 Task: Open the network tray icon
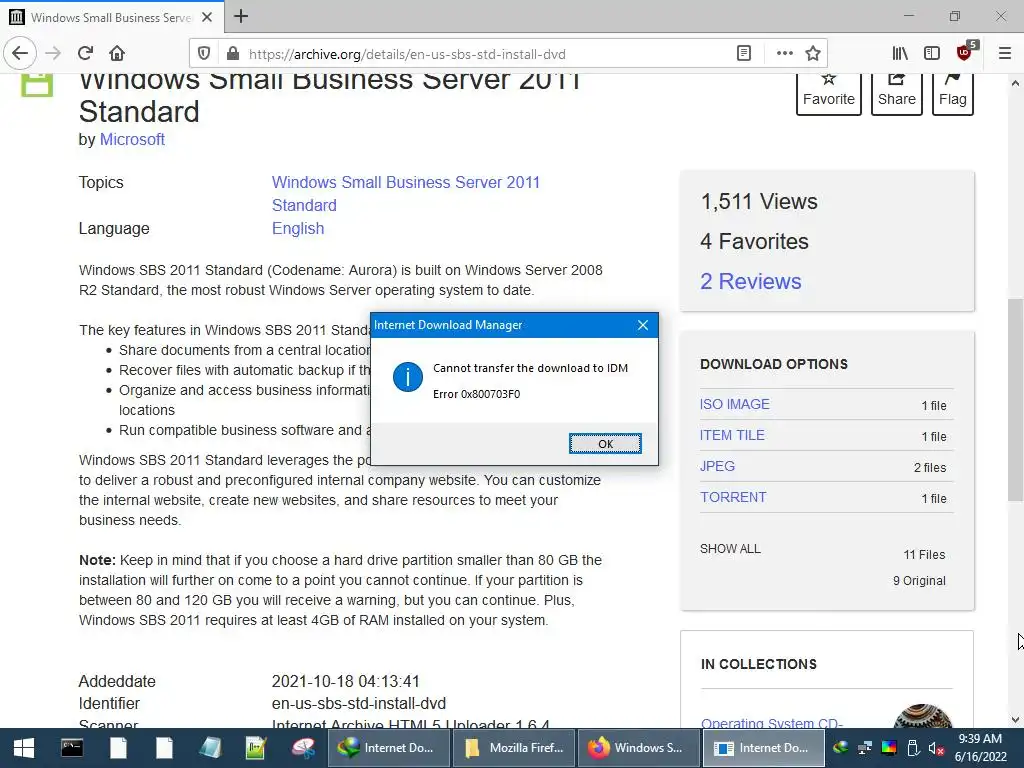[x=865, y=748]
